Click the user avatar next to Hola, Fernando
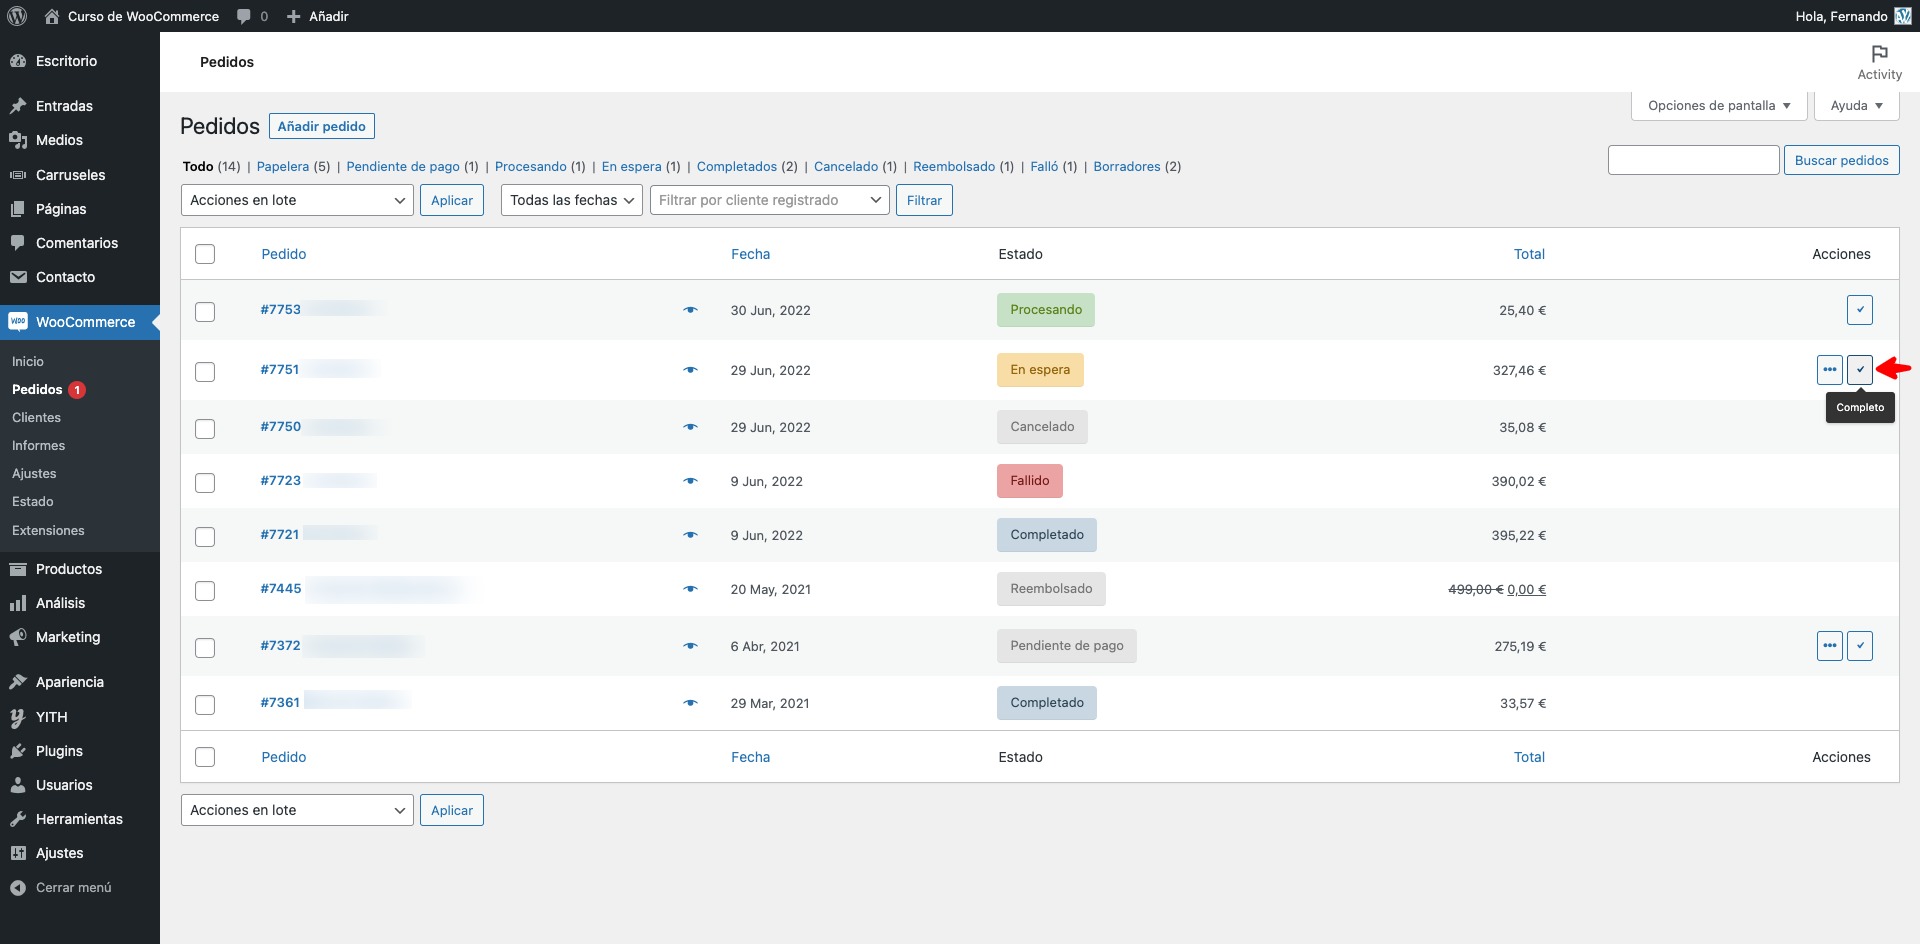Screen dimensions: 1920x944 1903,16
